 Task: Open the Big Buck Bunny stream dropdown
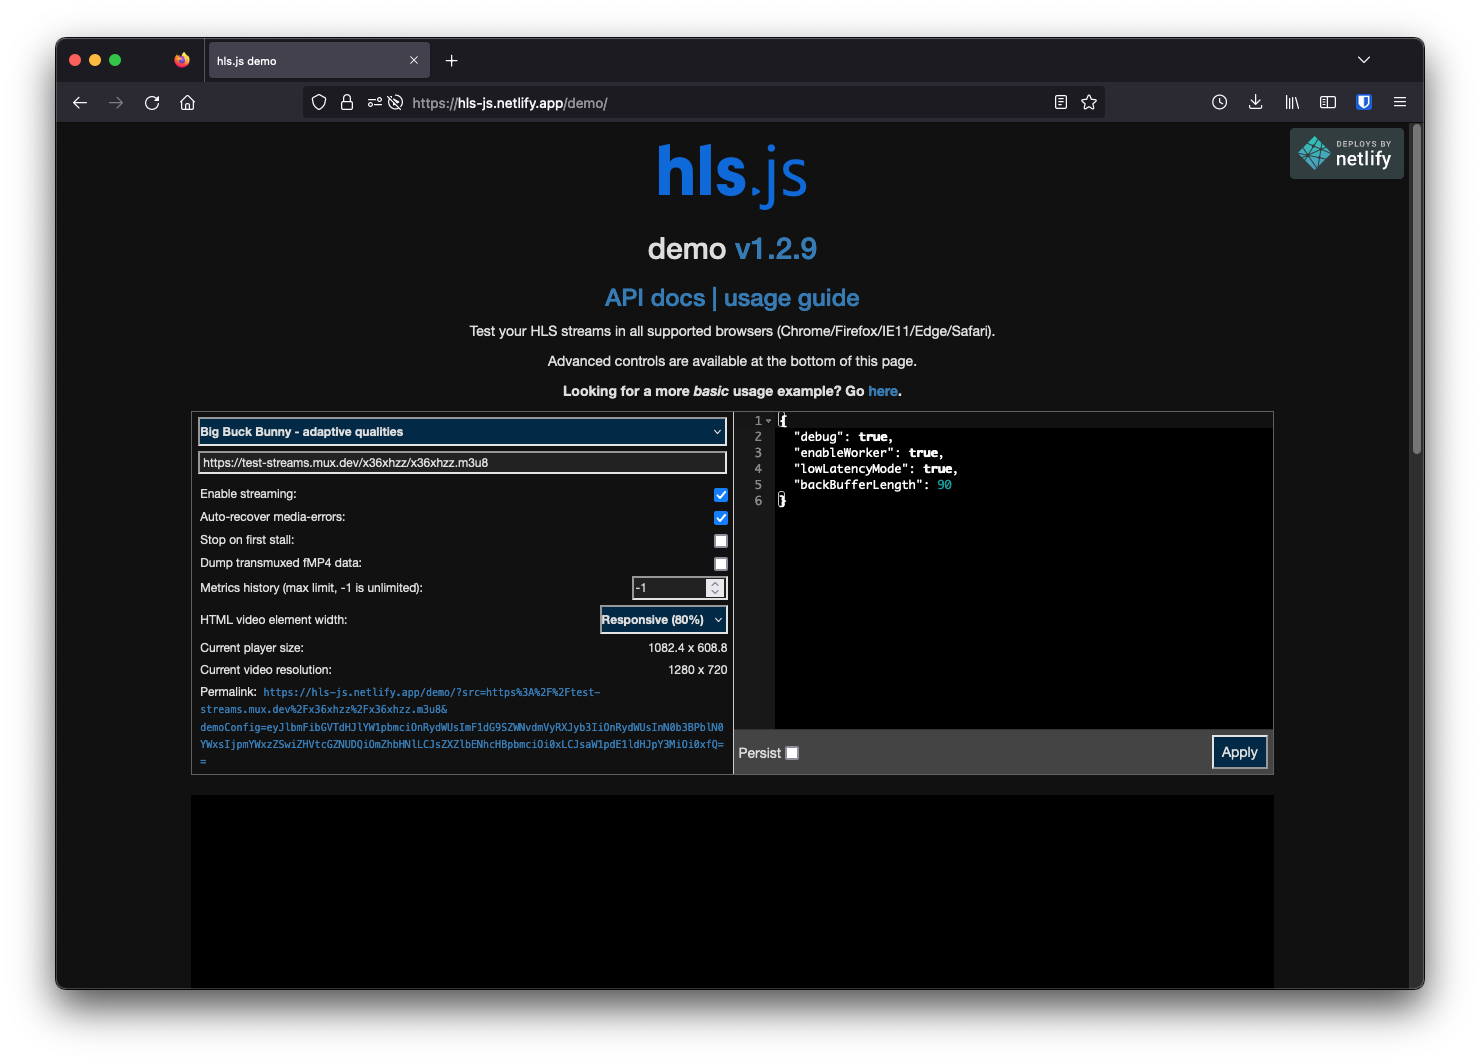click(462, 432)
